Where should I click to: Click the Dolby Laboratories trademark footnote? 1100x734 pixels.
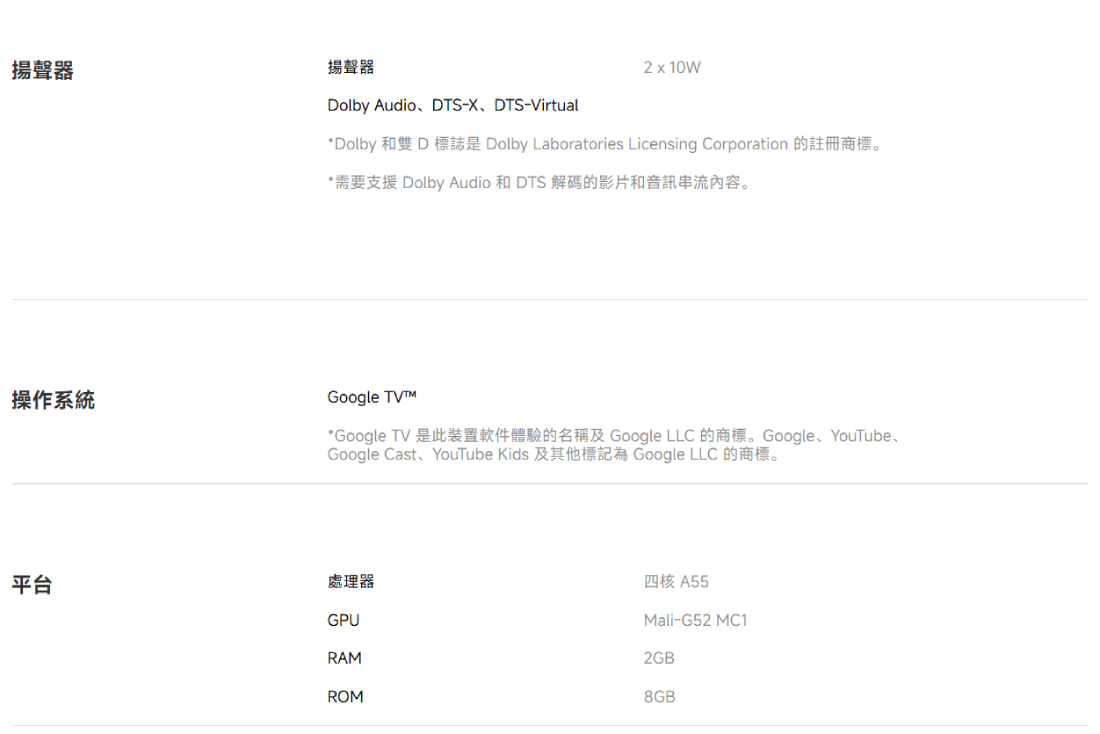coord(605,144)
